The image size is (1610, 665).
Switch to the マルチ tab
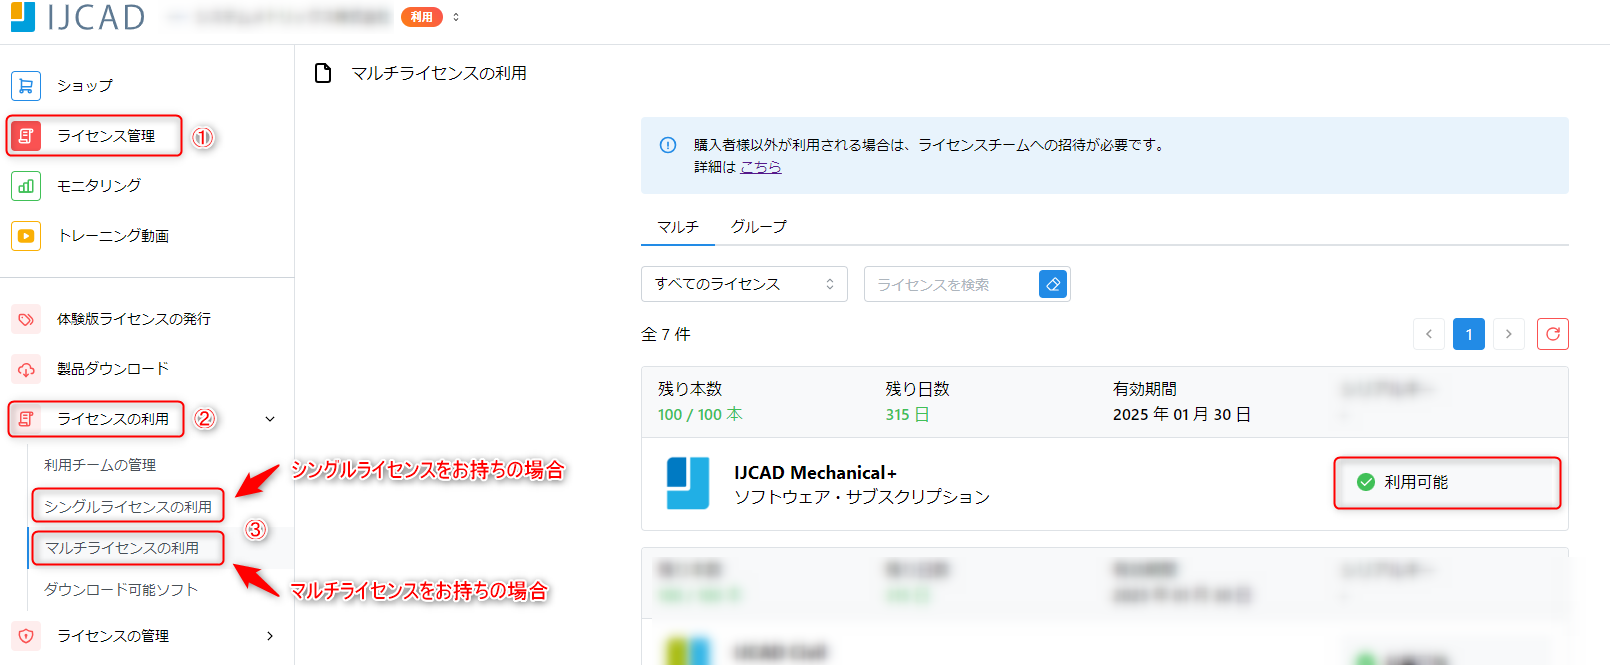click(x=678, y=227)
